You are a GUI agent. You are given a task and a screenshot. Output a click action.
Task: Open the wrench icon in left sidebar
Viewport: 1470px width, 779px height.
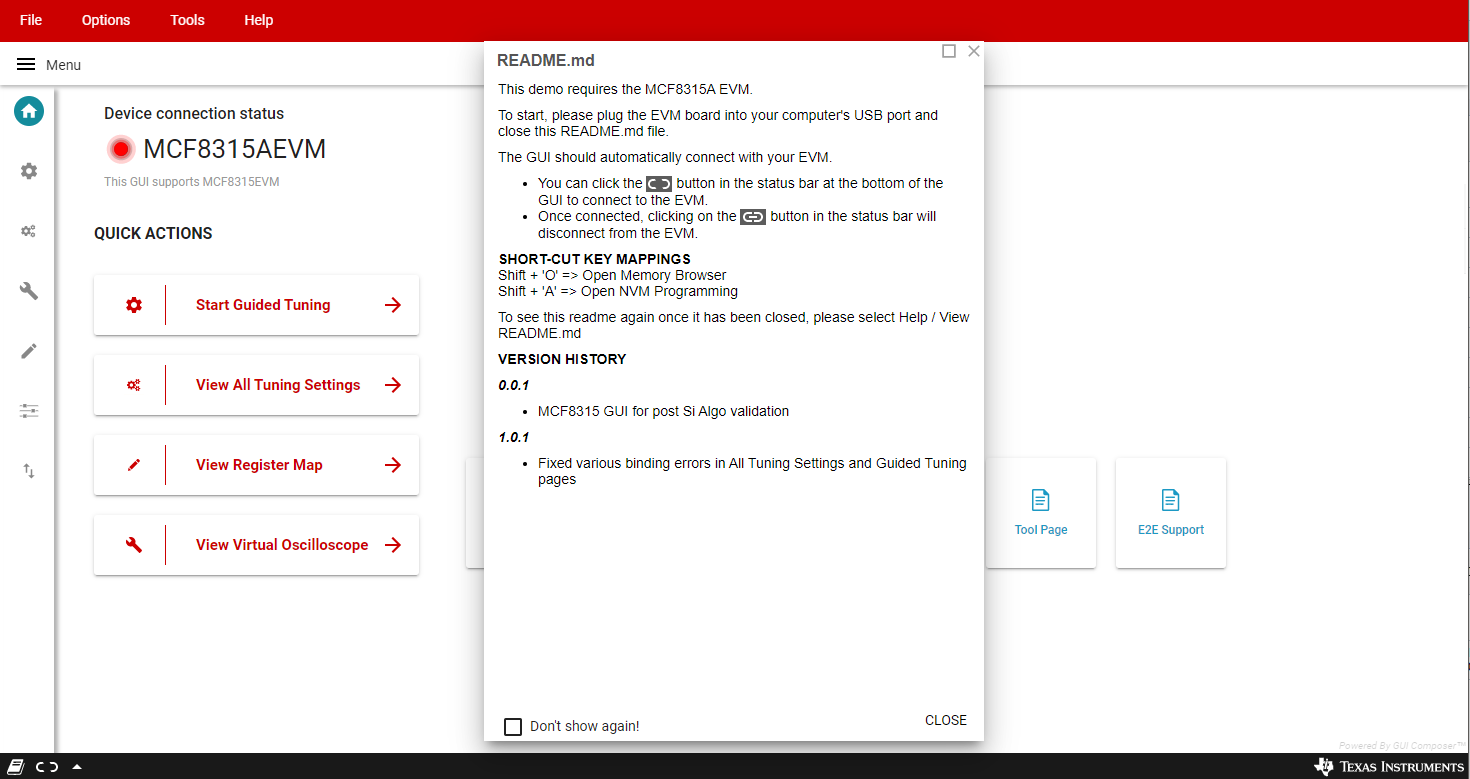tap(29, 291)
